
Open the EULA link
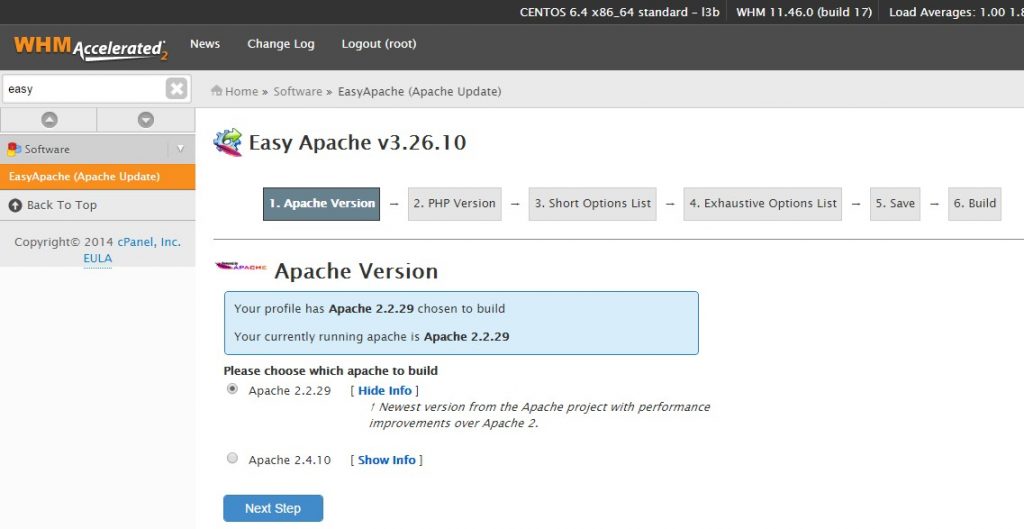[98, 258]
